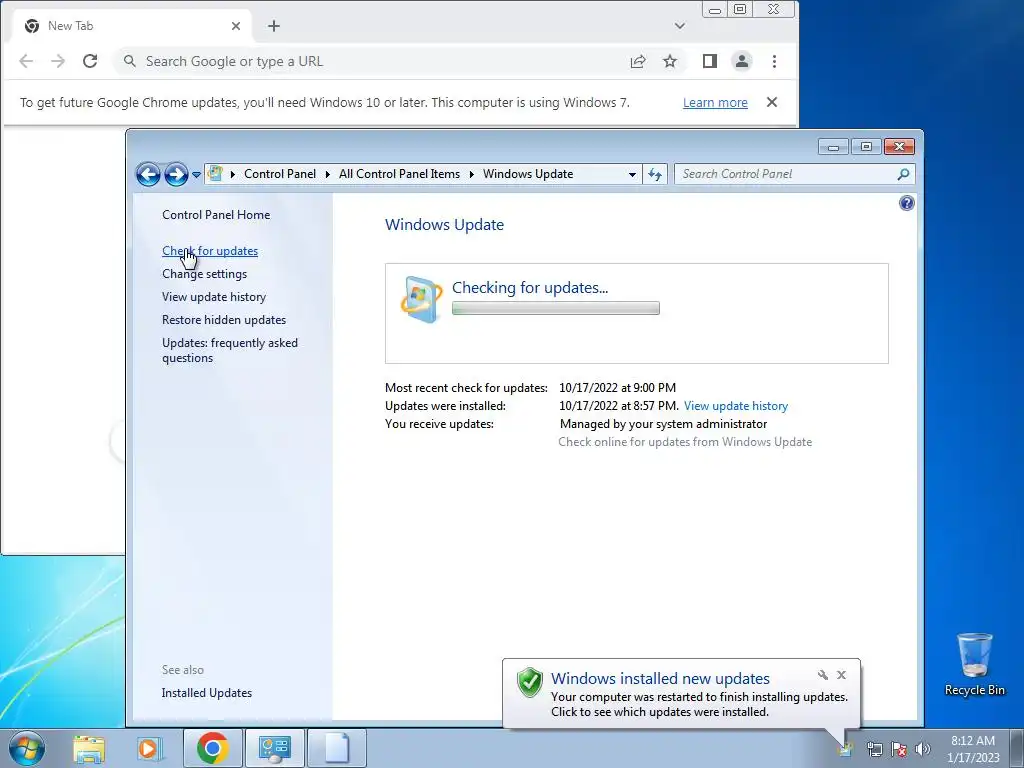This screenshot has width=1024, height=768.
Task: Open Action Center flag tray icon
Action: coord(899,749)
